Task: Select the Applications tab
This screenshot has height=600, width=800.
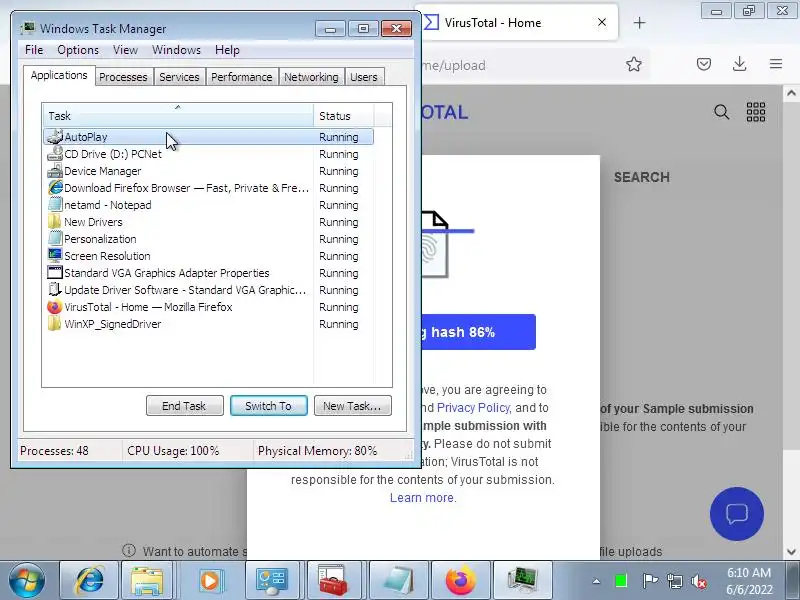Action: pos(59,76)
